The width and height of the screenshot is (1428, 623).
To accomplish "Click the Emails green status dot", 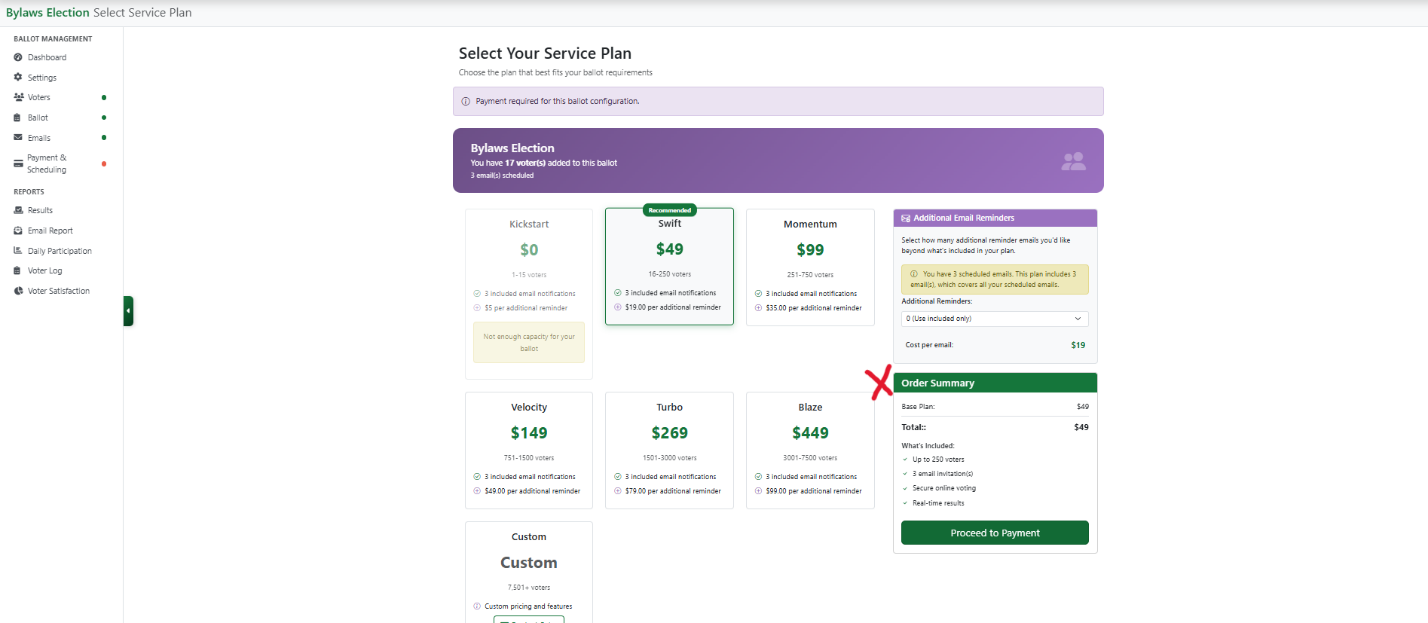I will pos(104,137).
